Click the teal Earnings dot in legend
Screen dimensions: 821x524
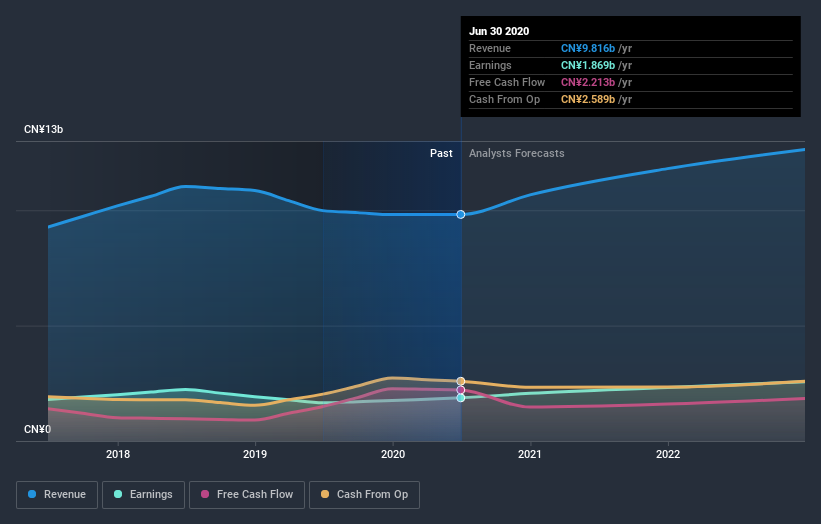(x=118, y=494)
